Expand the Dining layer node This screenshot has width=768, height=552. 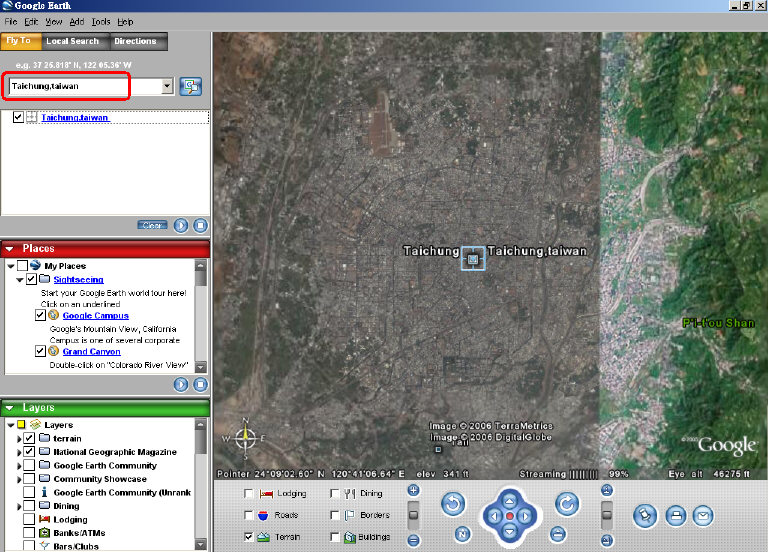[19, 506]
